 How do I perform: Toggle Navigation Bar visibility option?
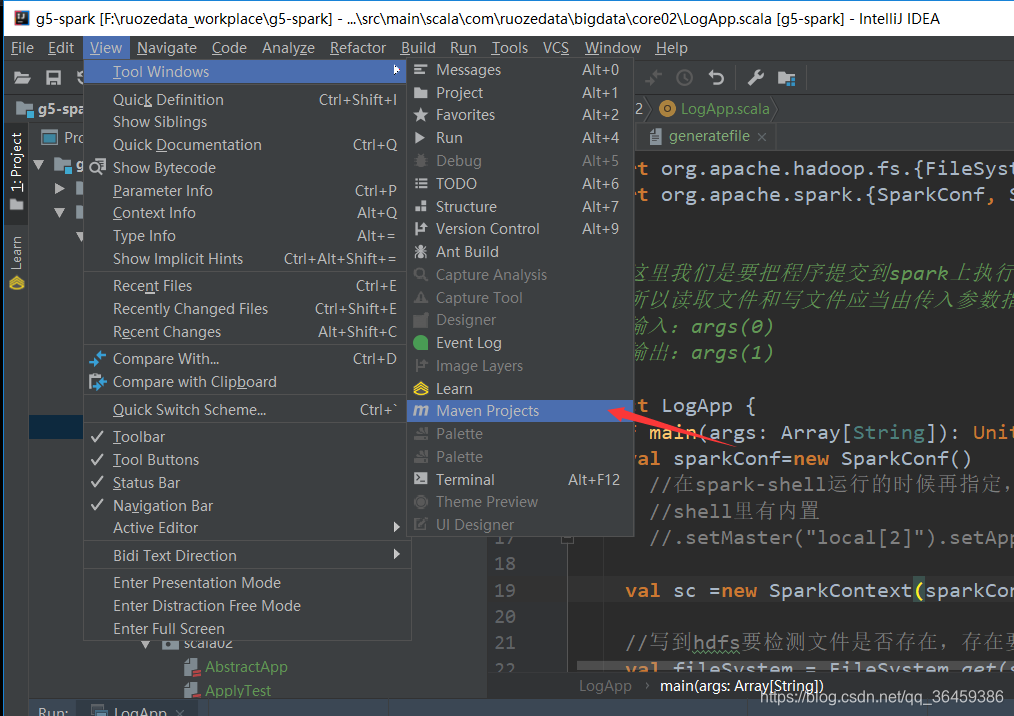248,506
